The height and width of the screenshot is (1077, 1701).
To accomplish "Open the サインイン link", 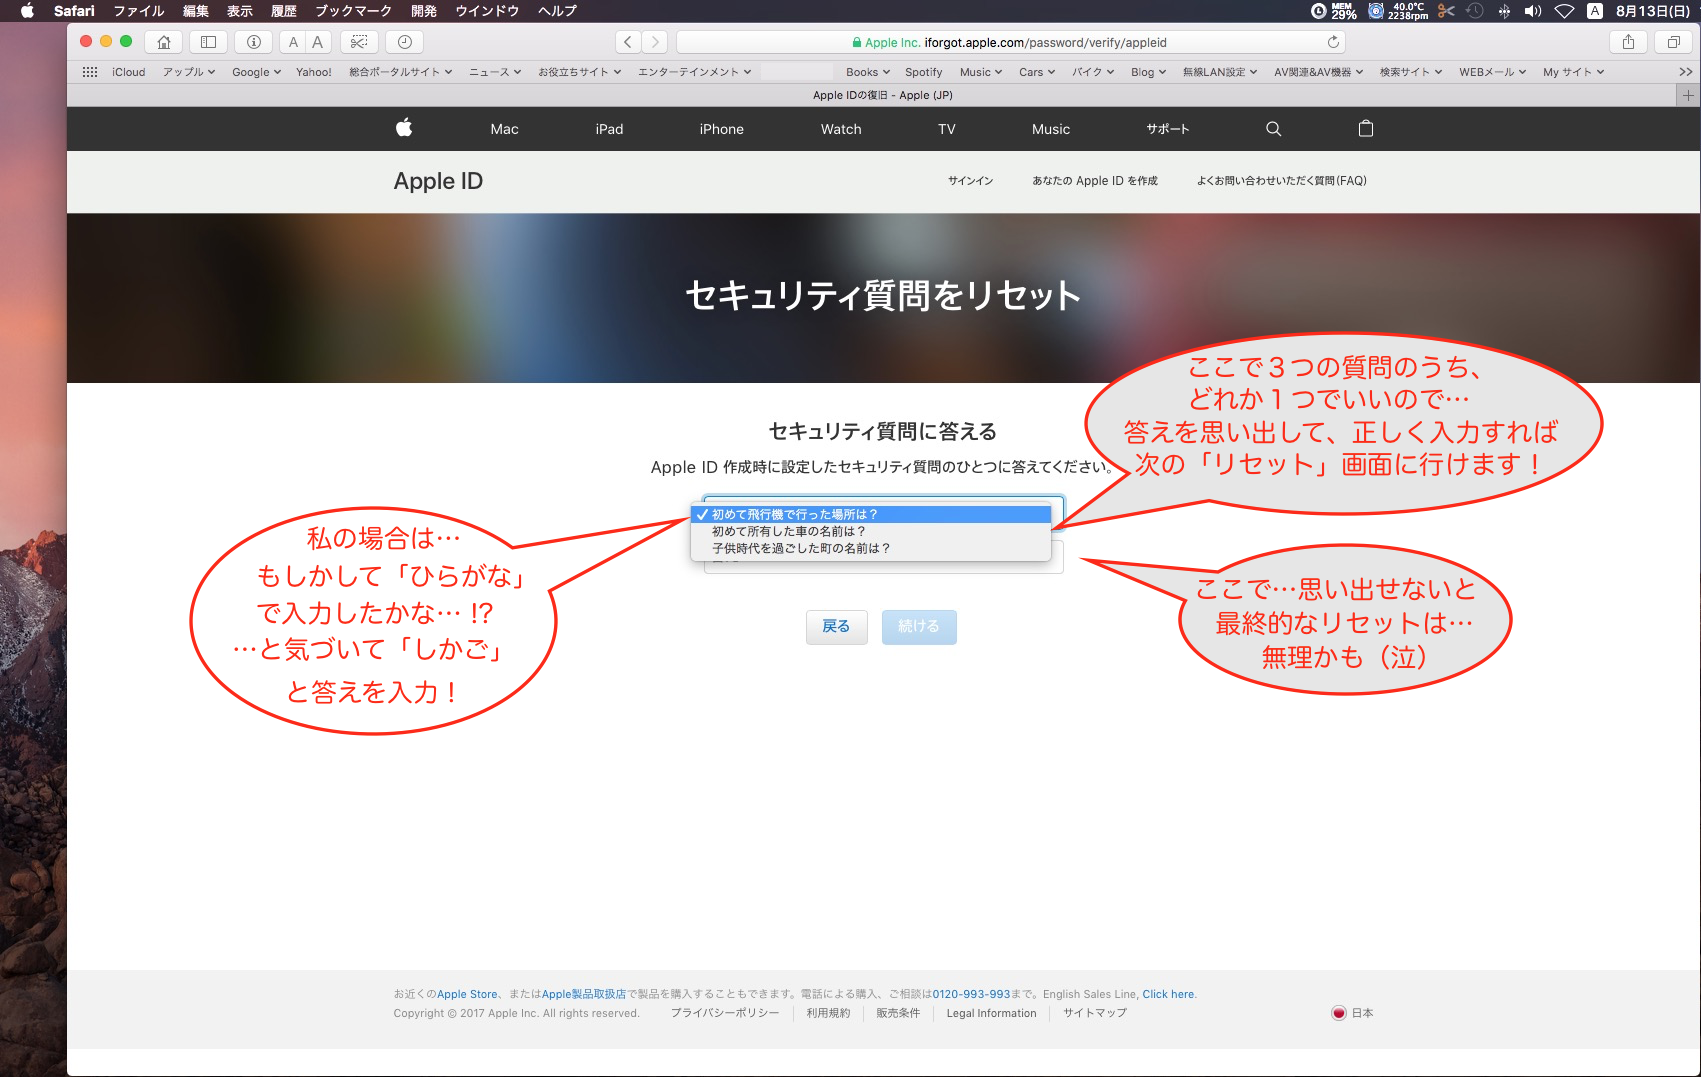I will [971, 181].
